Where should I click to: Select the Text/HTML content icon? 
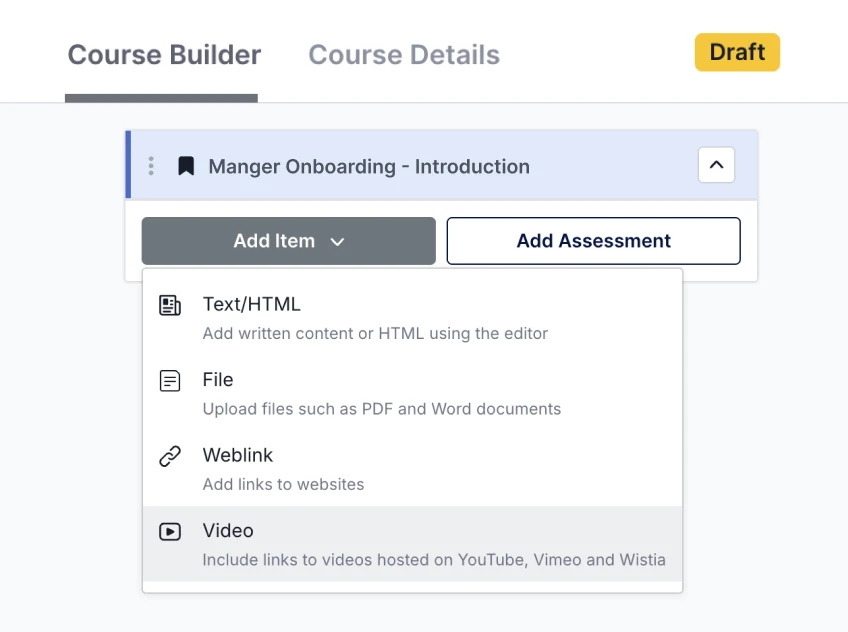coord(170,303)
